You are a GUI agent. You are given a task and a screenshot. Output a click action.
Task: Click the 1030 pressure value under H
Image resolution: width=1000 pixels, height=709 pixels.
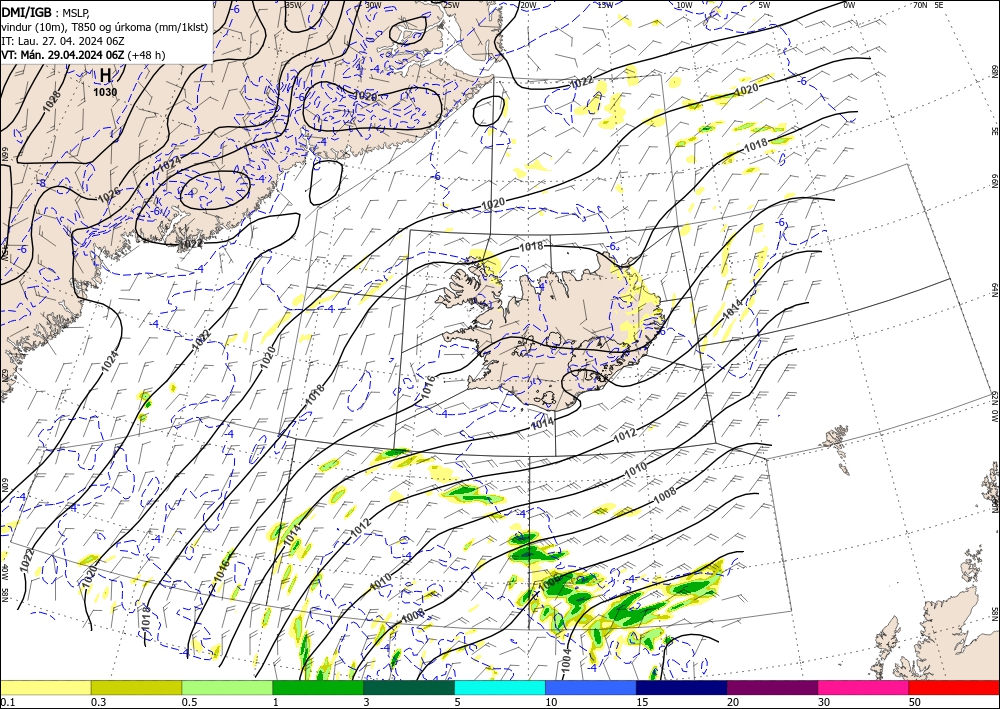105,92
